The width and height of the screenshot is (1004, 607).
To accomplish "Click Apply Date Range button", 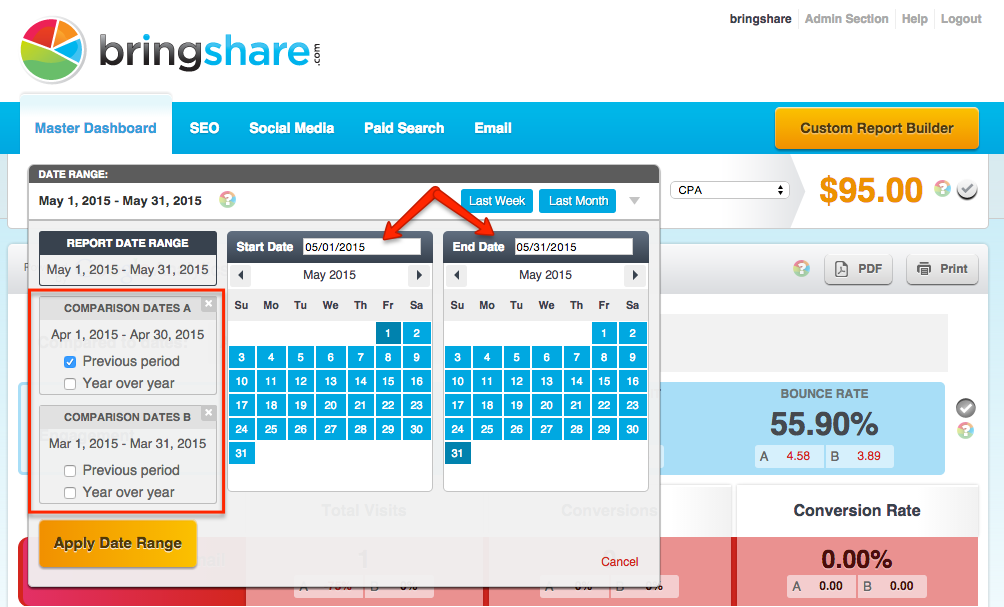I will (118, 543).
